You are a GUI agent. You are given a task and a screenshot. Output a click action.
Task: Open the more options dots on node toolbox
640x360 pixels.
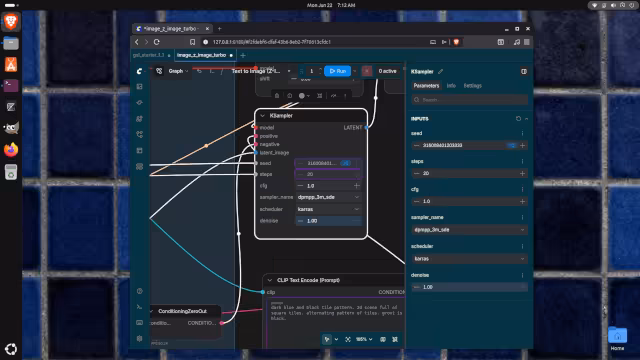tap(345, 96)
